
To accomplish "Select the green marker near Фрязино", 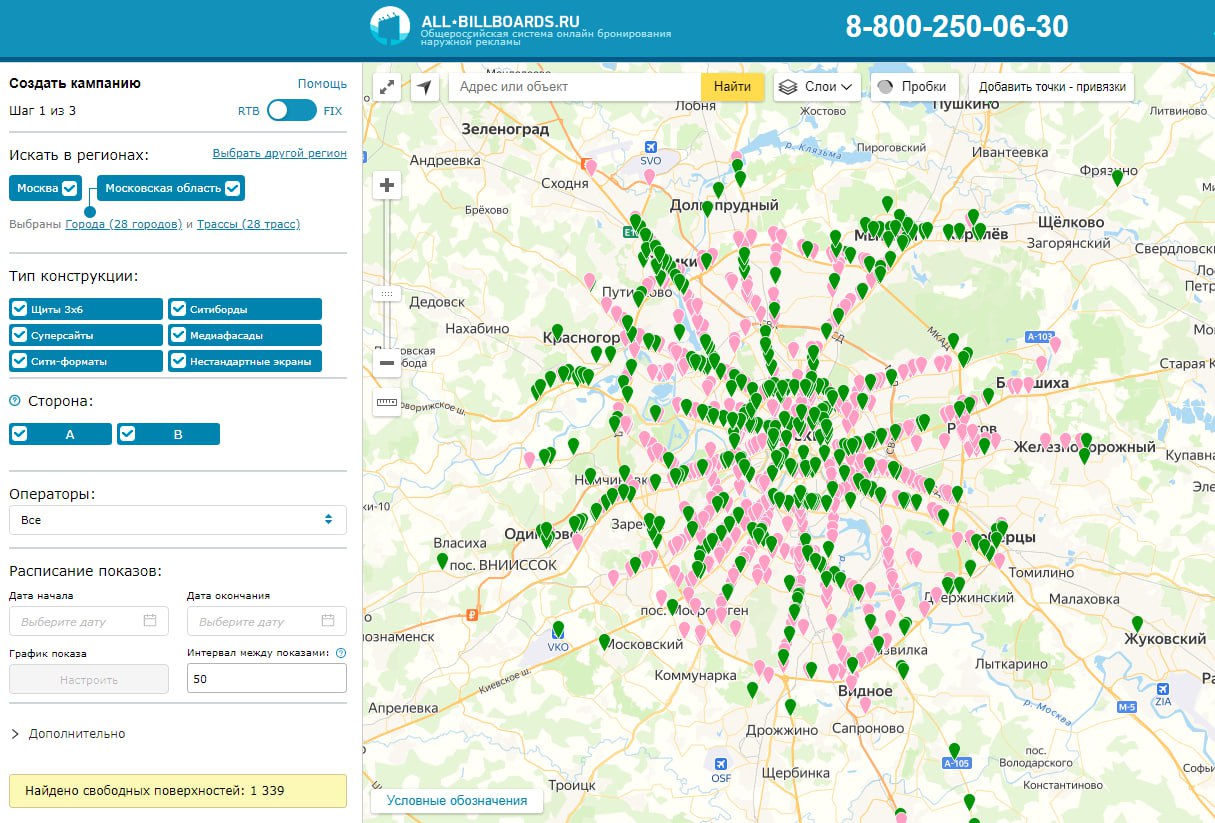I will 1117,177.
